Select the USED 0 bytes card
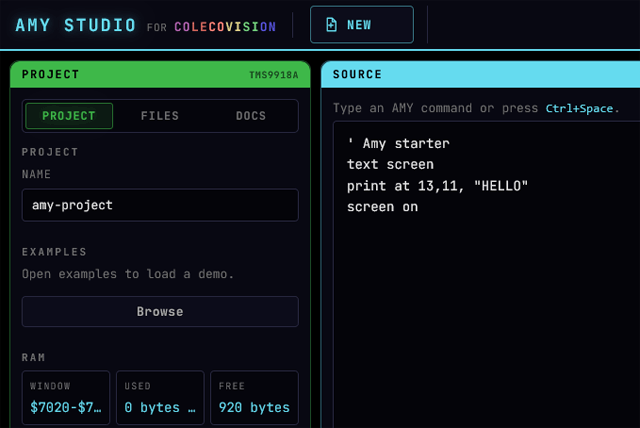Screen dimensions: 640x428 tap(160, 398)
